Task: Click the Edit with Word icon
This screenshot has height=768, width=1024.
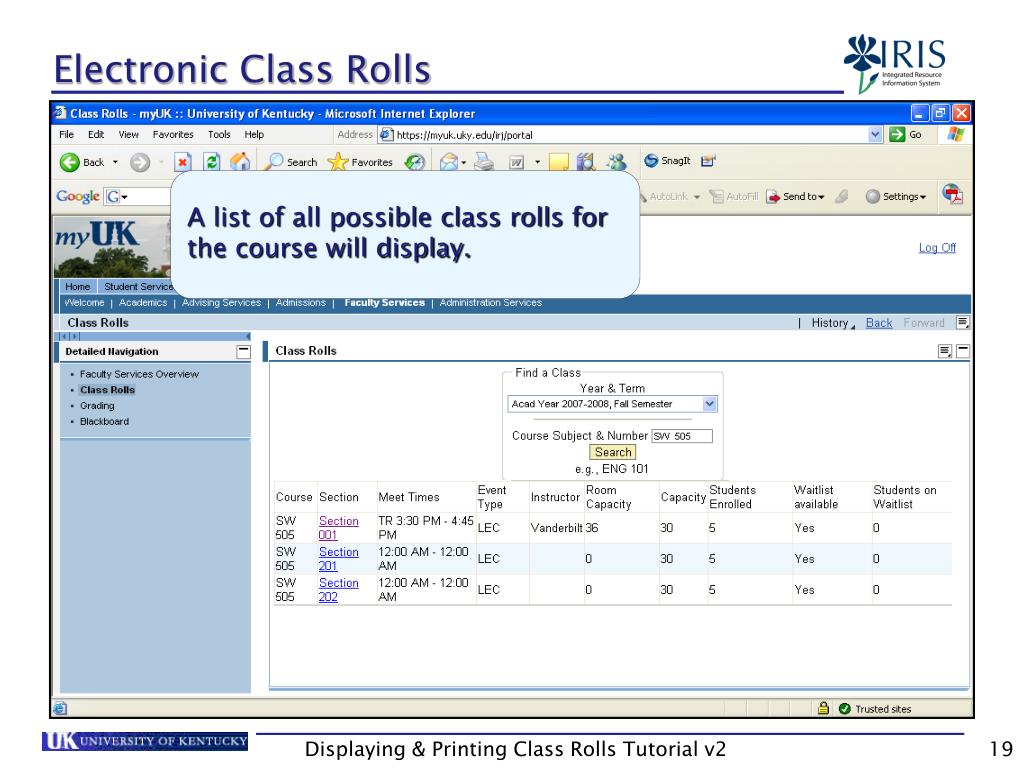Action: coord(516,162)
